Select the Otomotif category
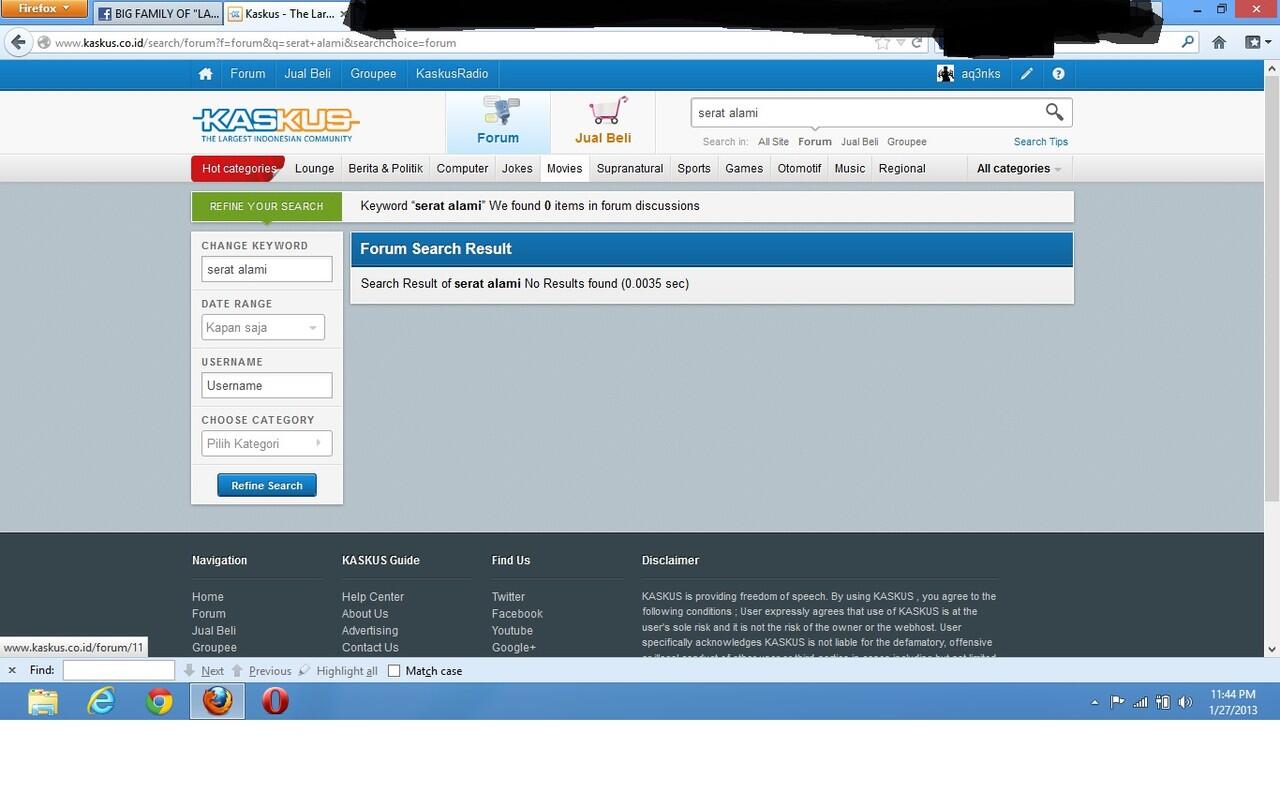The width and height of the screenshot is (1280, 808). tap(799, 169)
